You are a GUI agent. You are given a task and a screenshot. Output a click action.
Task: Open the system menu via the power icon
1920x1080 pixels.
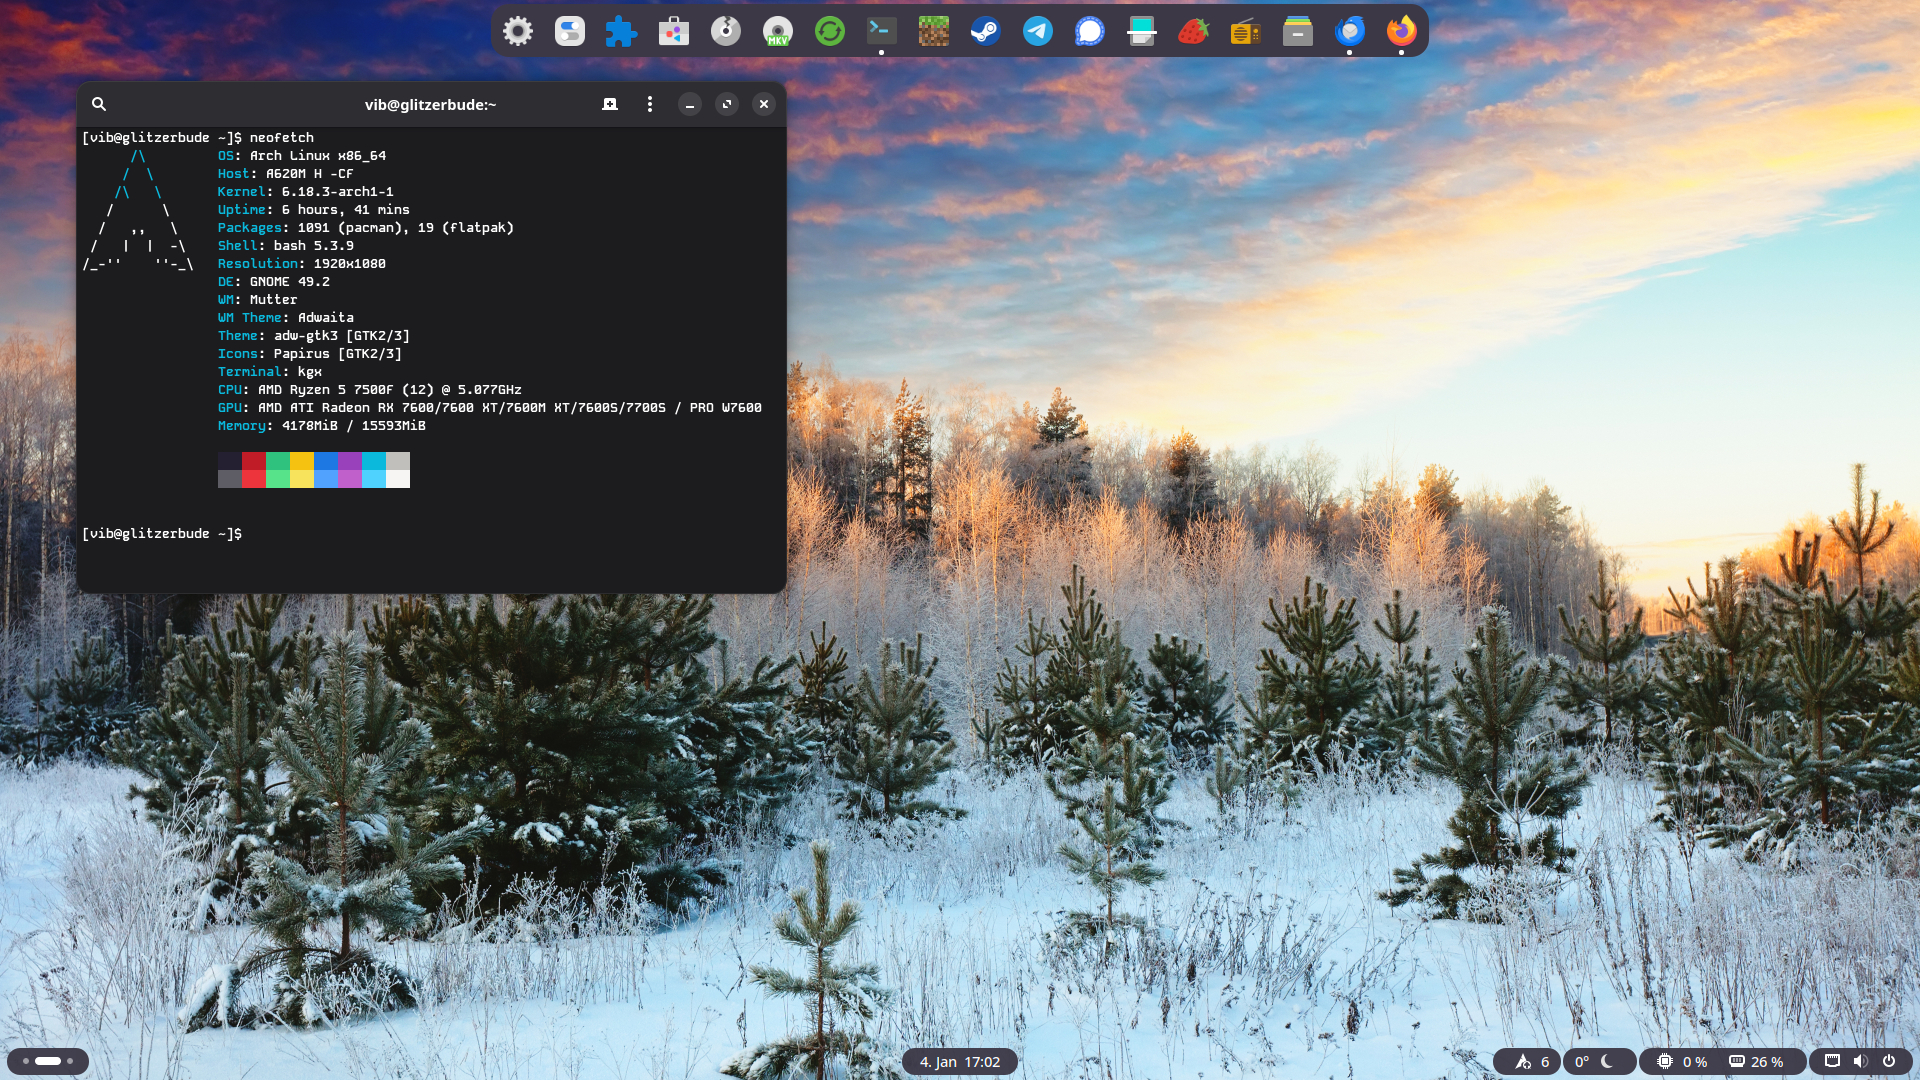click(1889, 1061)
